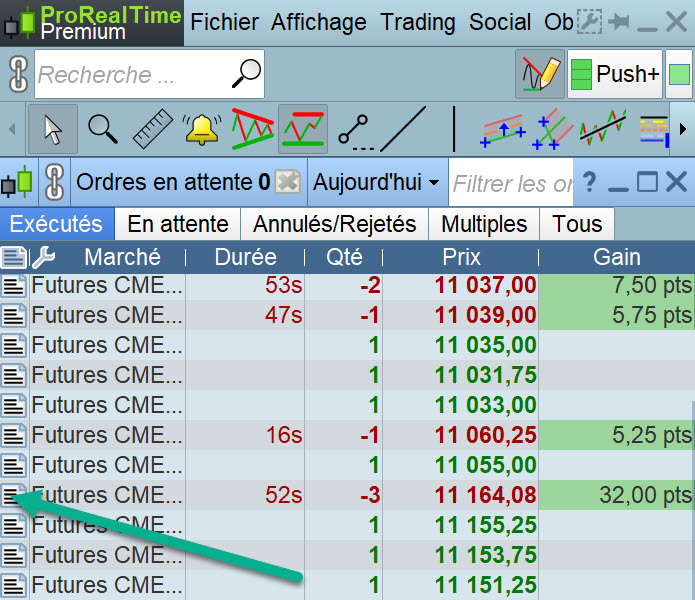The height and width of the screenshot is (600, 695).
Task: Switch to the Annulés/Rejetés tab
Action: point(335,224)
